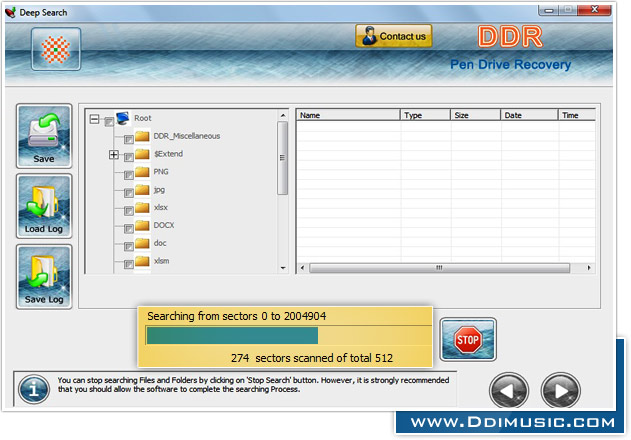Click tree scrollbar up arrow
631x440 pixels.
[283, 116]
